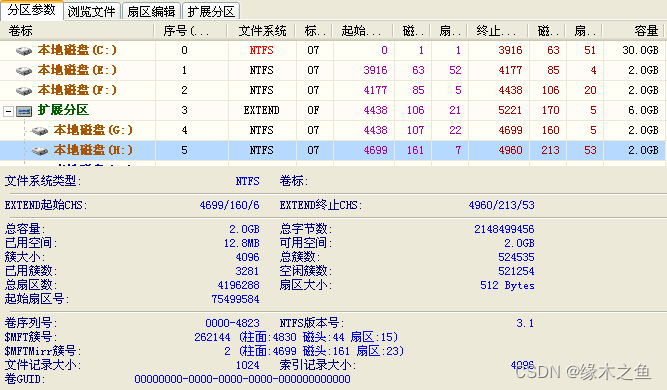
Task: Sort by the 卷标 column header
Action: pyautogui.click(x=77, y=31)
